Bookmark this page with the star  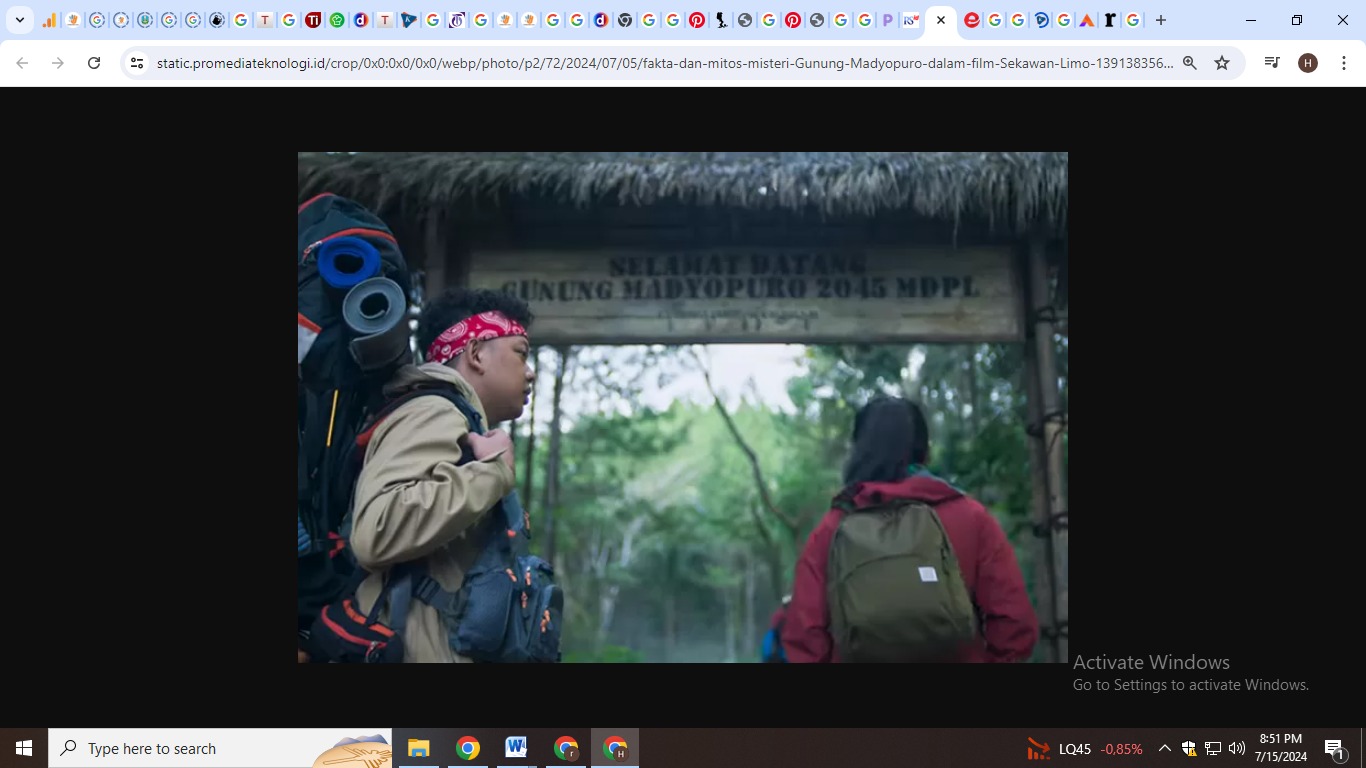[1222, 63]
